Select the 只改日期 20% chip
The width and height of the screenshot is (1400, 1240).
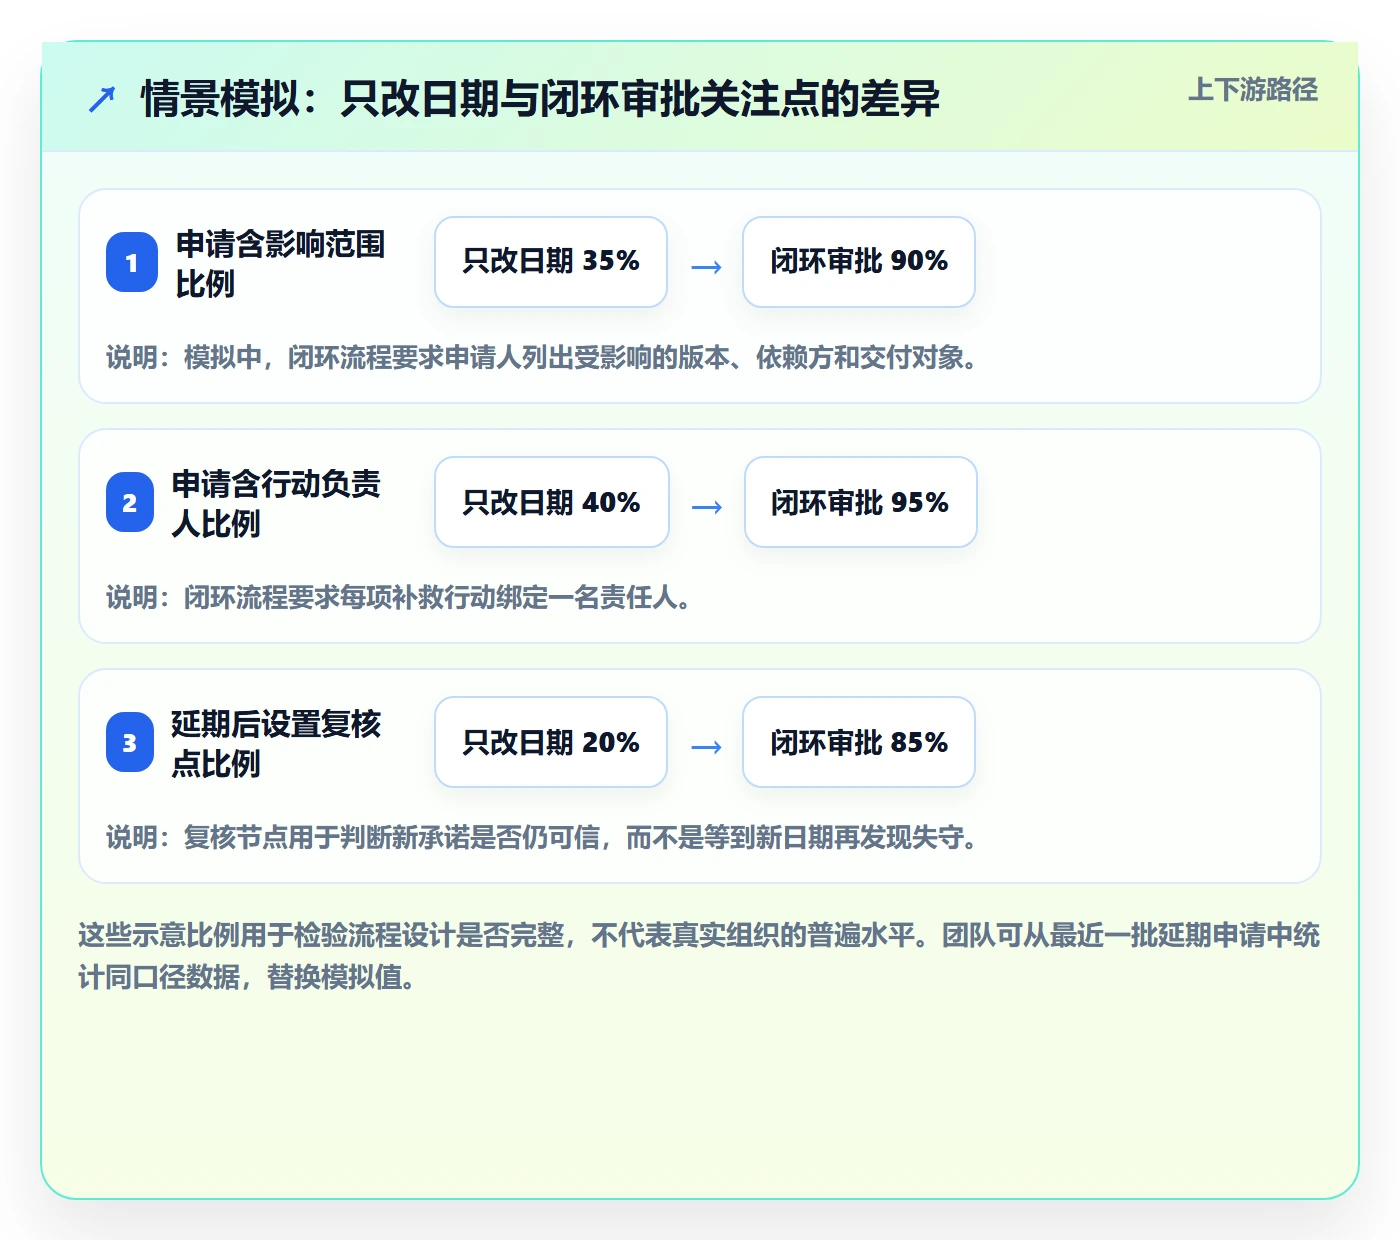(x=551, y=742)
